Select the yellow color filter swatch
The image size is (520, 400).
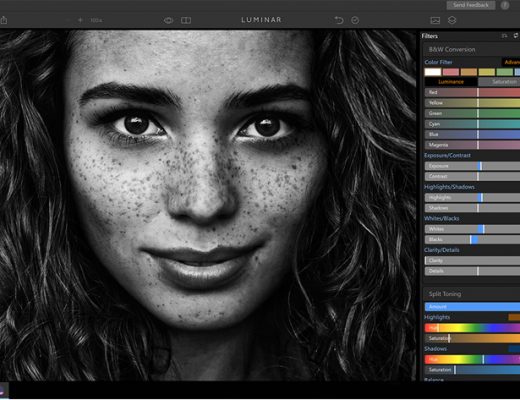tap(487, 72)
